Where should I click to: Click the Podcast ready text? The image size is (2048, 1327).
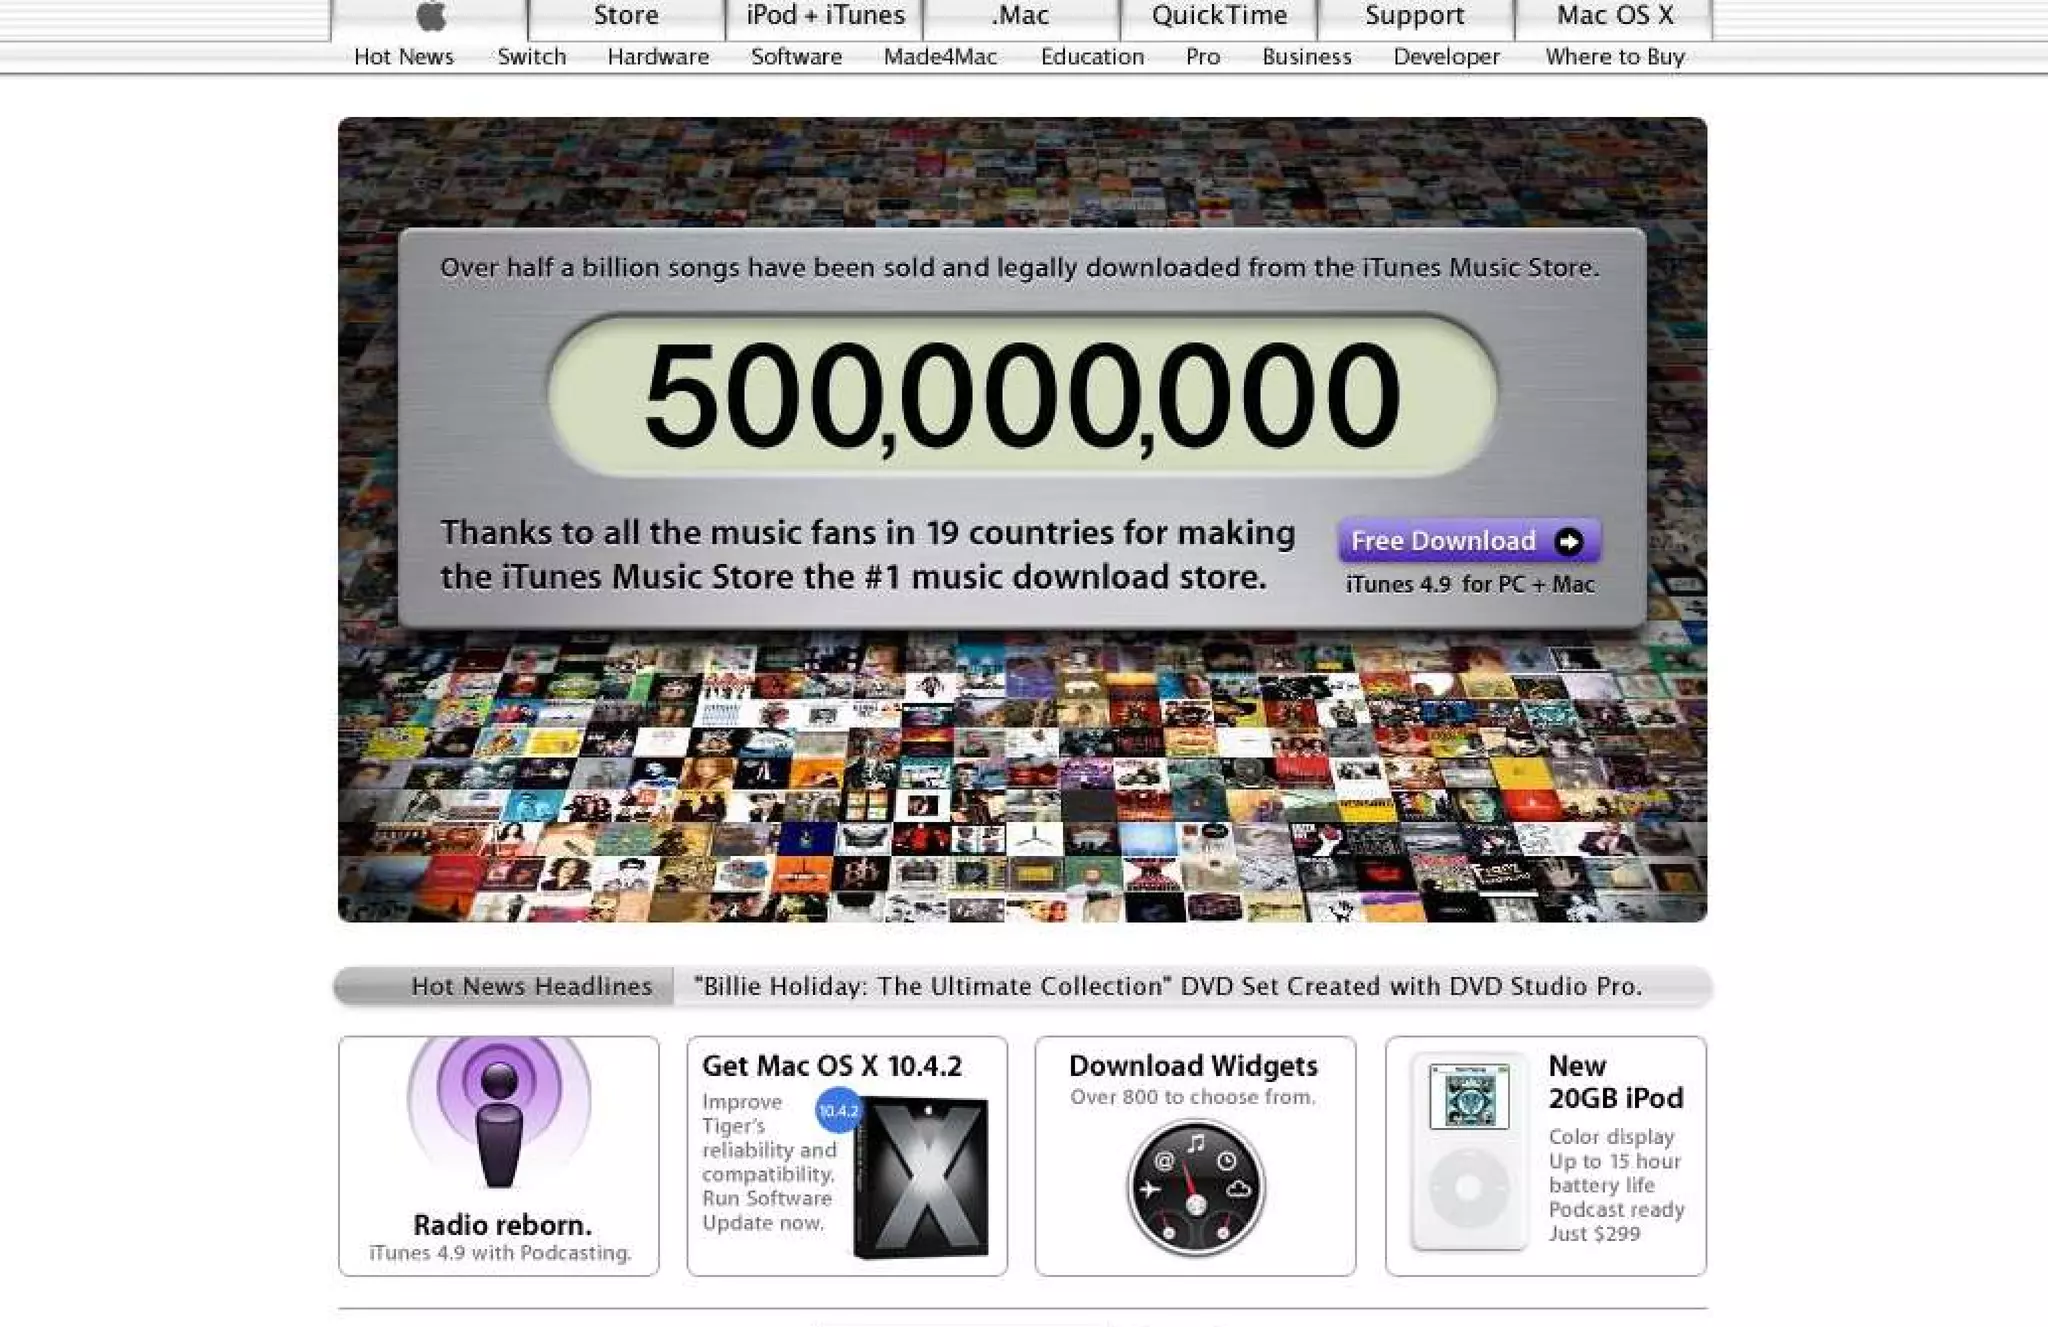coord(1617,1210)
